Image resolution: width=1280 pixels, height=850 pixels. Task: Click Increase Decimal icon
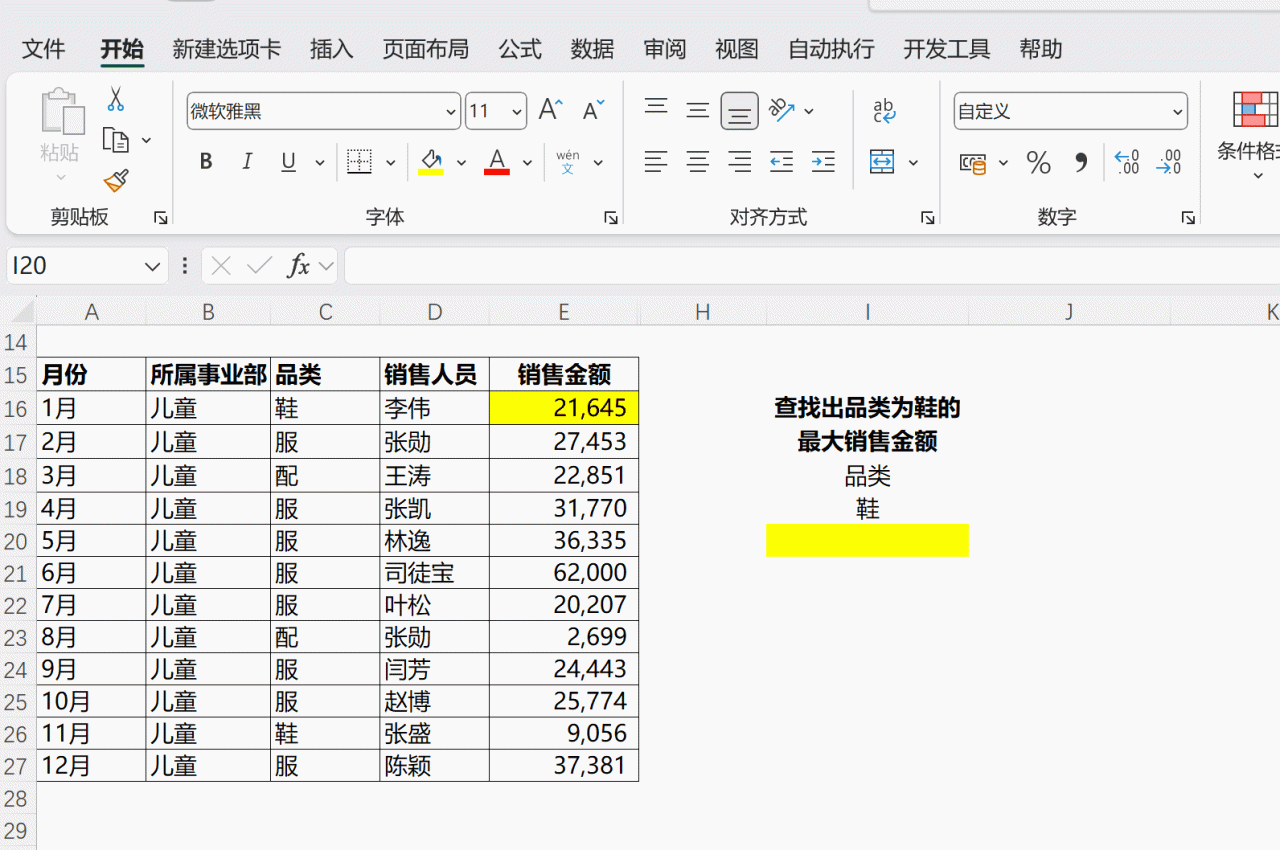coord(1126,162)
